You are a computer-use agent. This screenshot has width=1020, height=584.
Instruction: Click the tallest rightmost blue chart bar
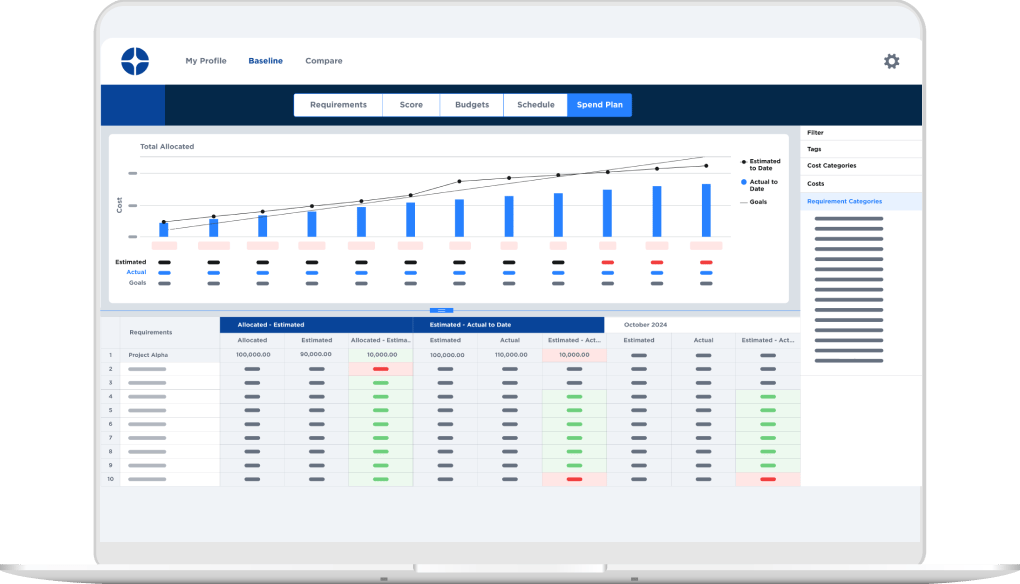(706, 210)
